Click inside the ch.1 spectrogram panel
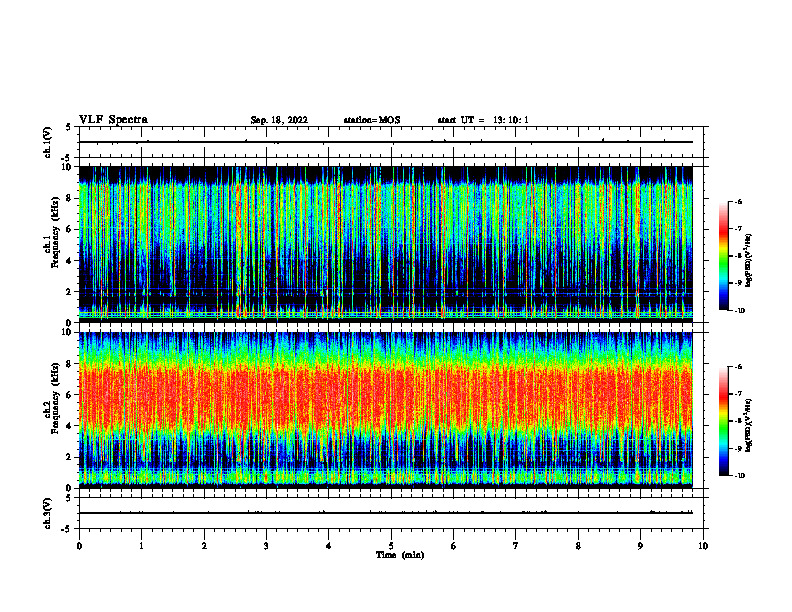This screenshot has width=792, height=612. click(x=385, y=244)
